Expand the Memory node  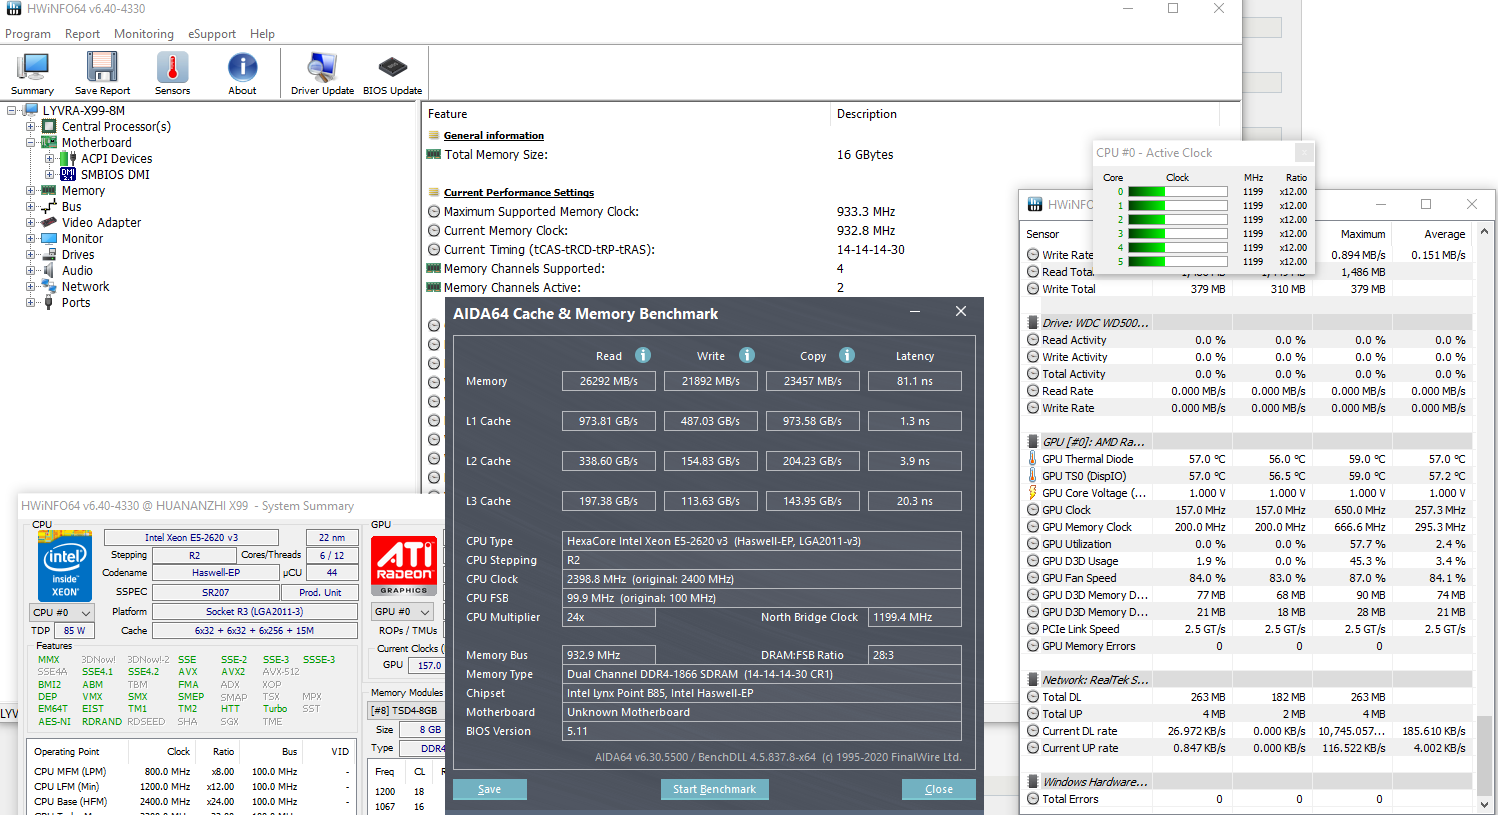31,191
